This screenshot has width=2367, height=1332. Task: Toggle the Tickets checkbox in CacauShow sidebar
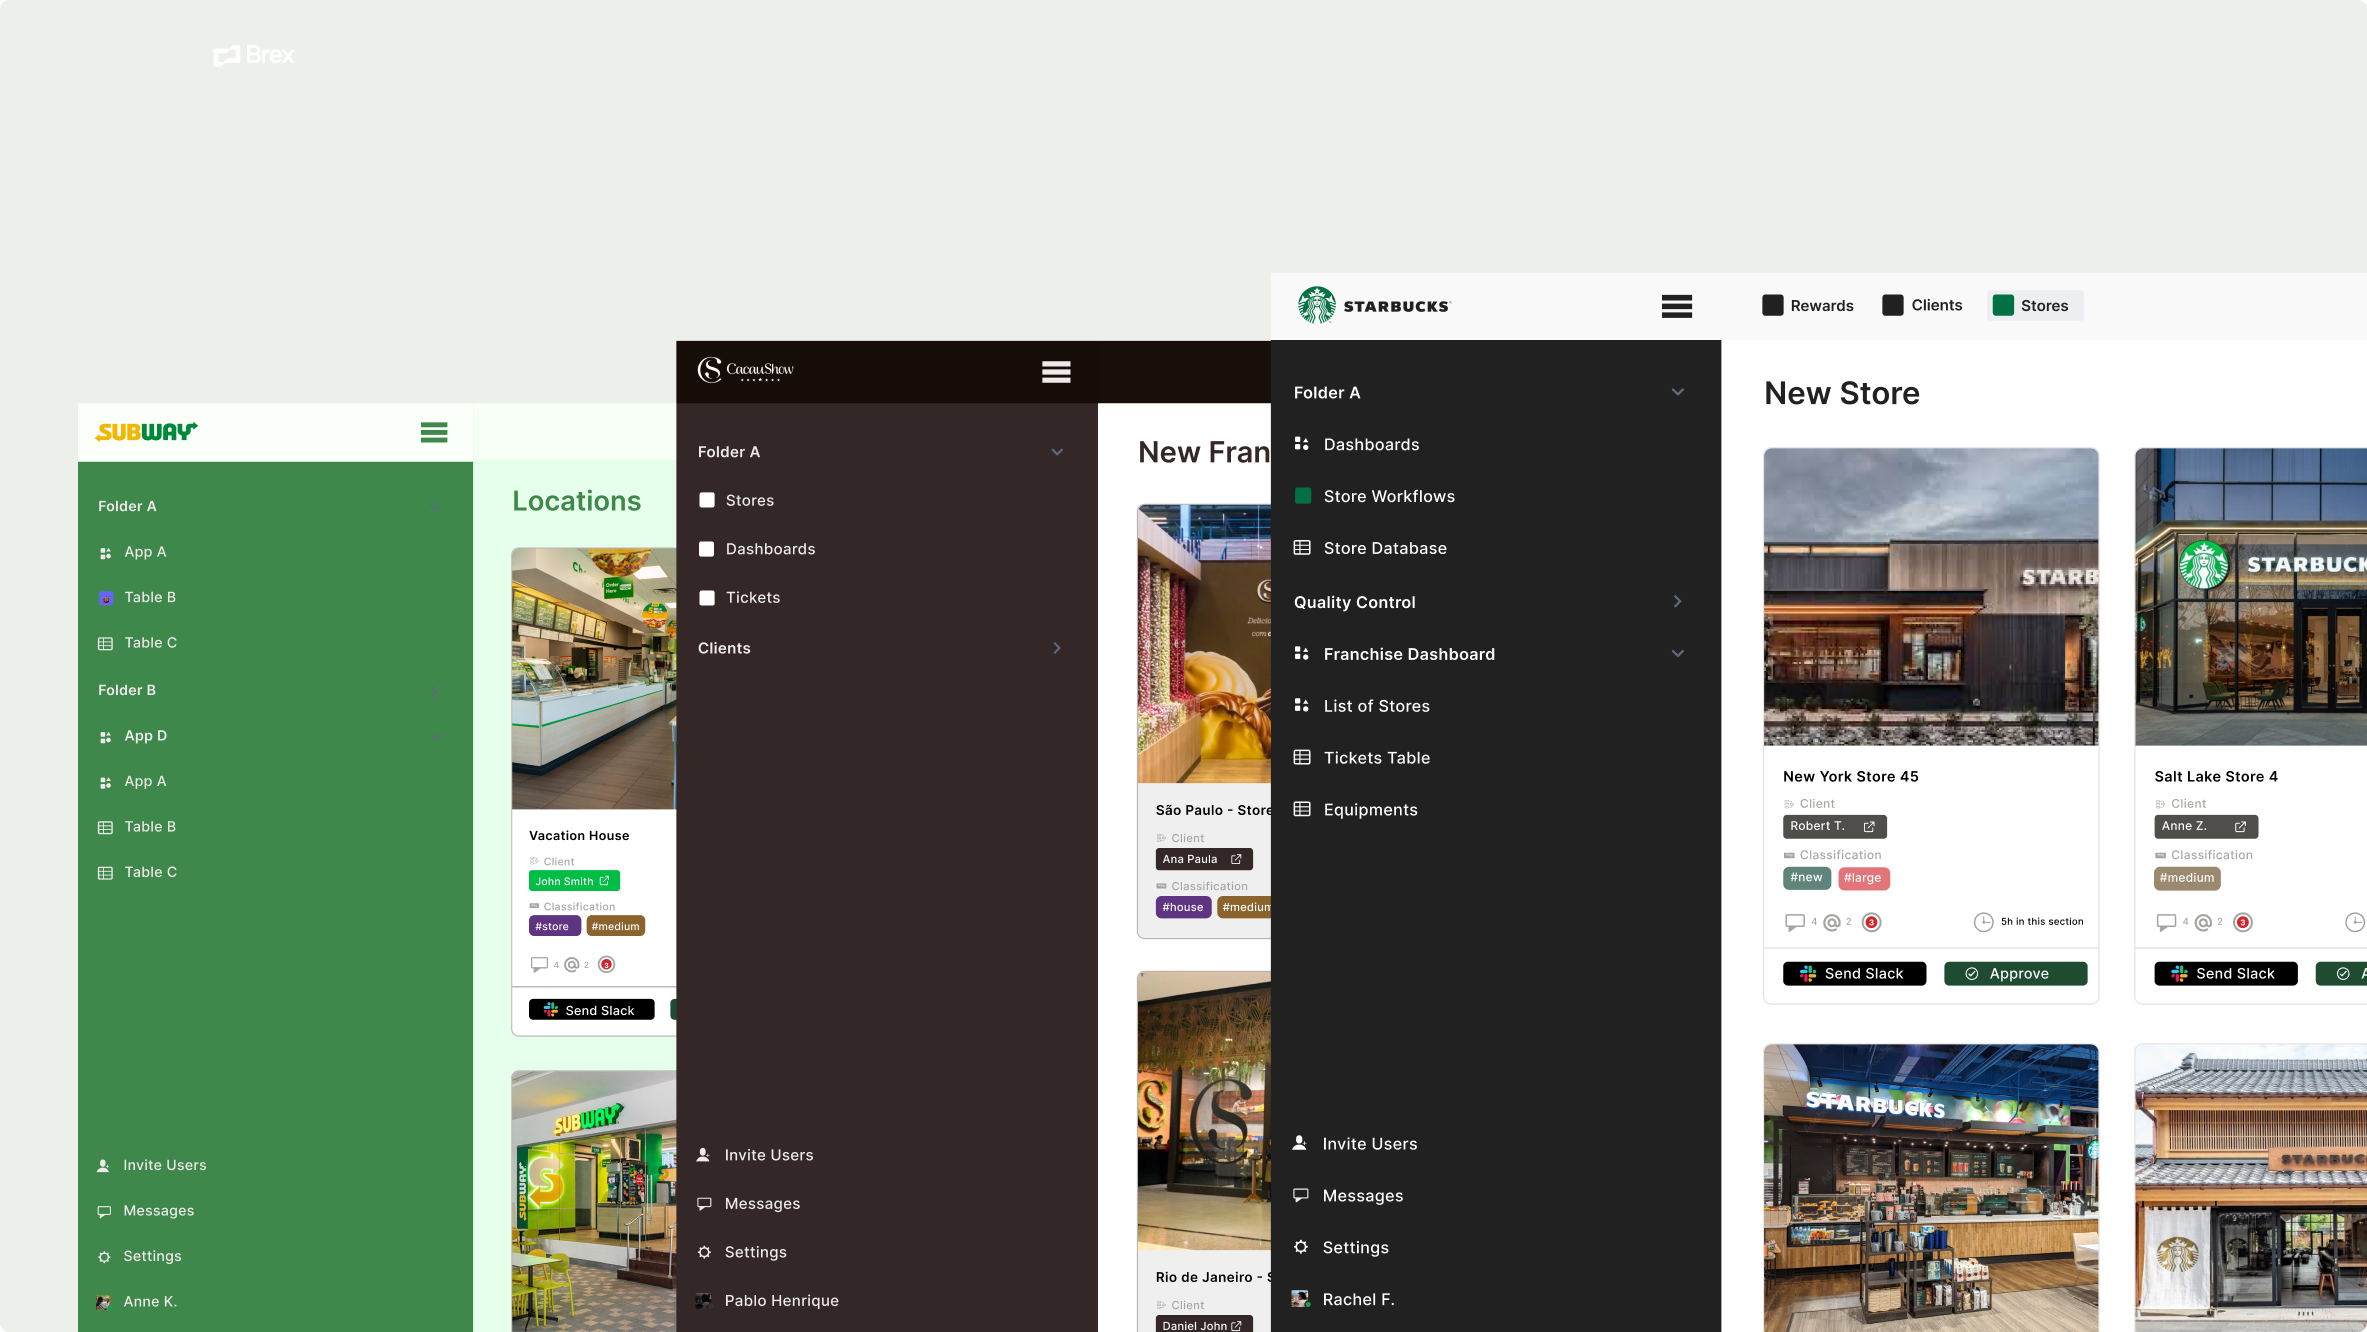pos(707,598)
